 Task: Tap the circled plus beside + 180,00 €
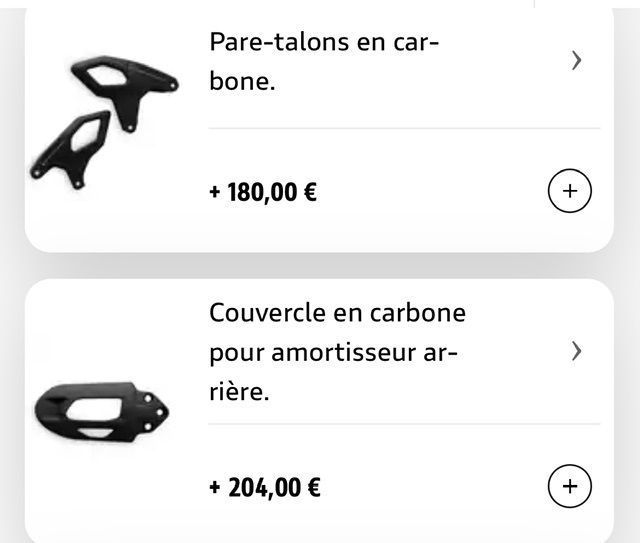(570, 190)
